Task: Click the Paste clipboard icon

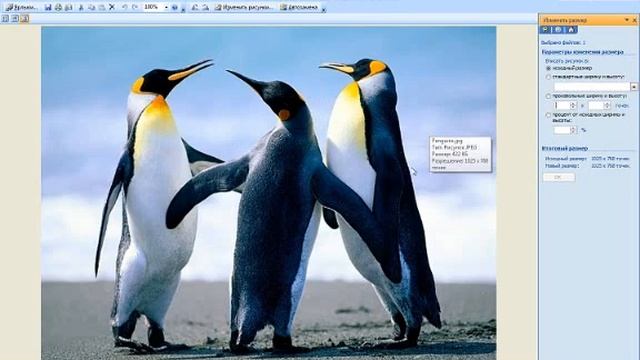Action: coord(102,7)
